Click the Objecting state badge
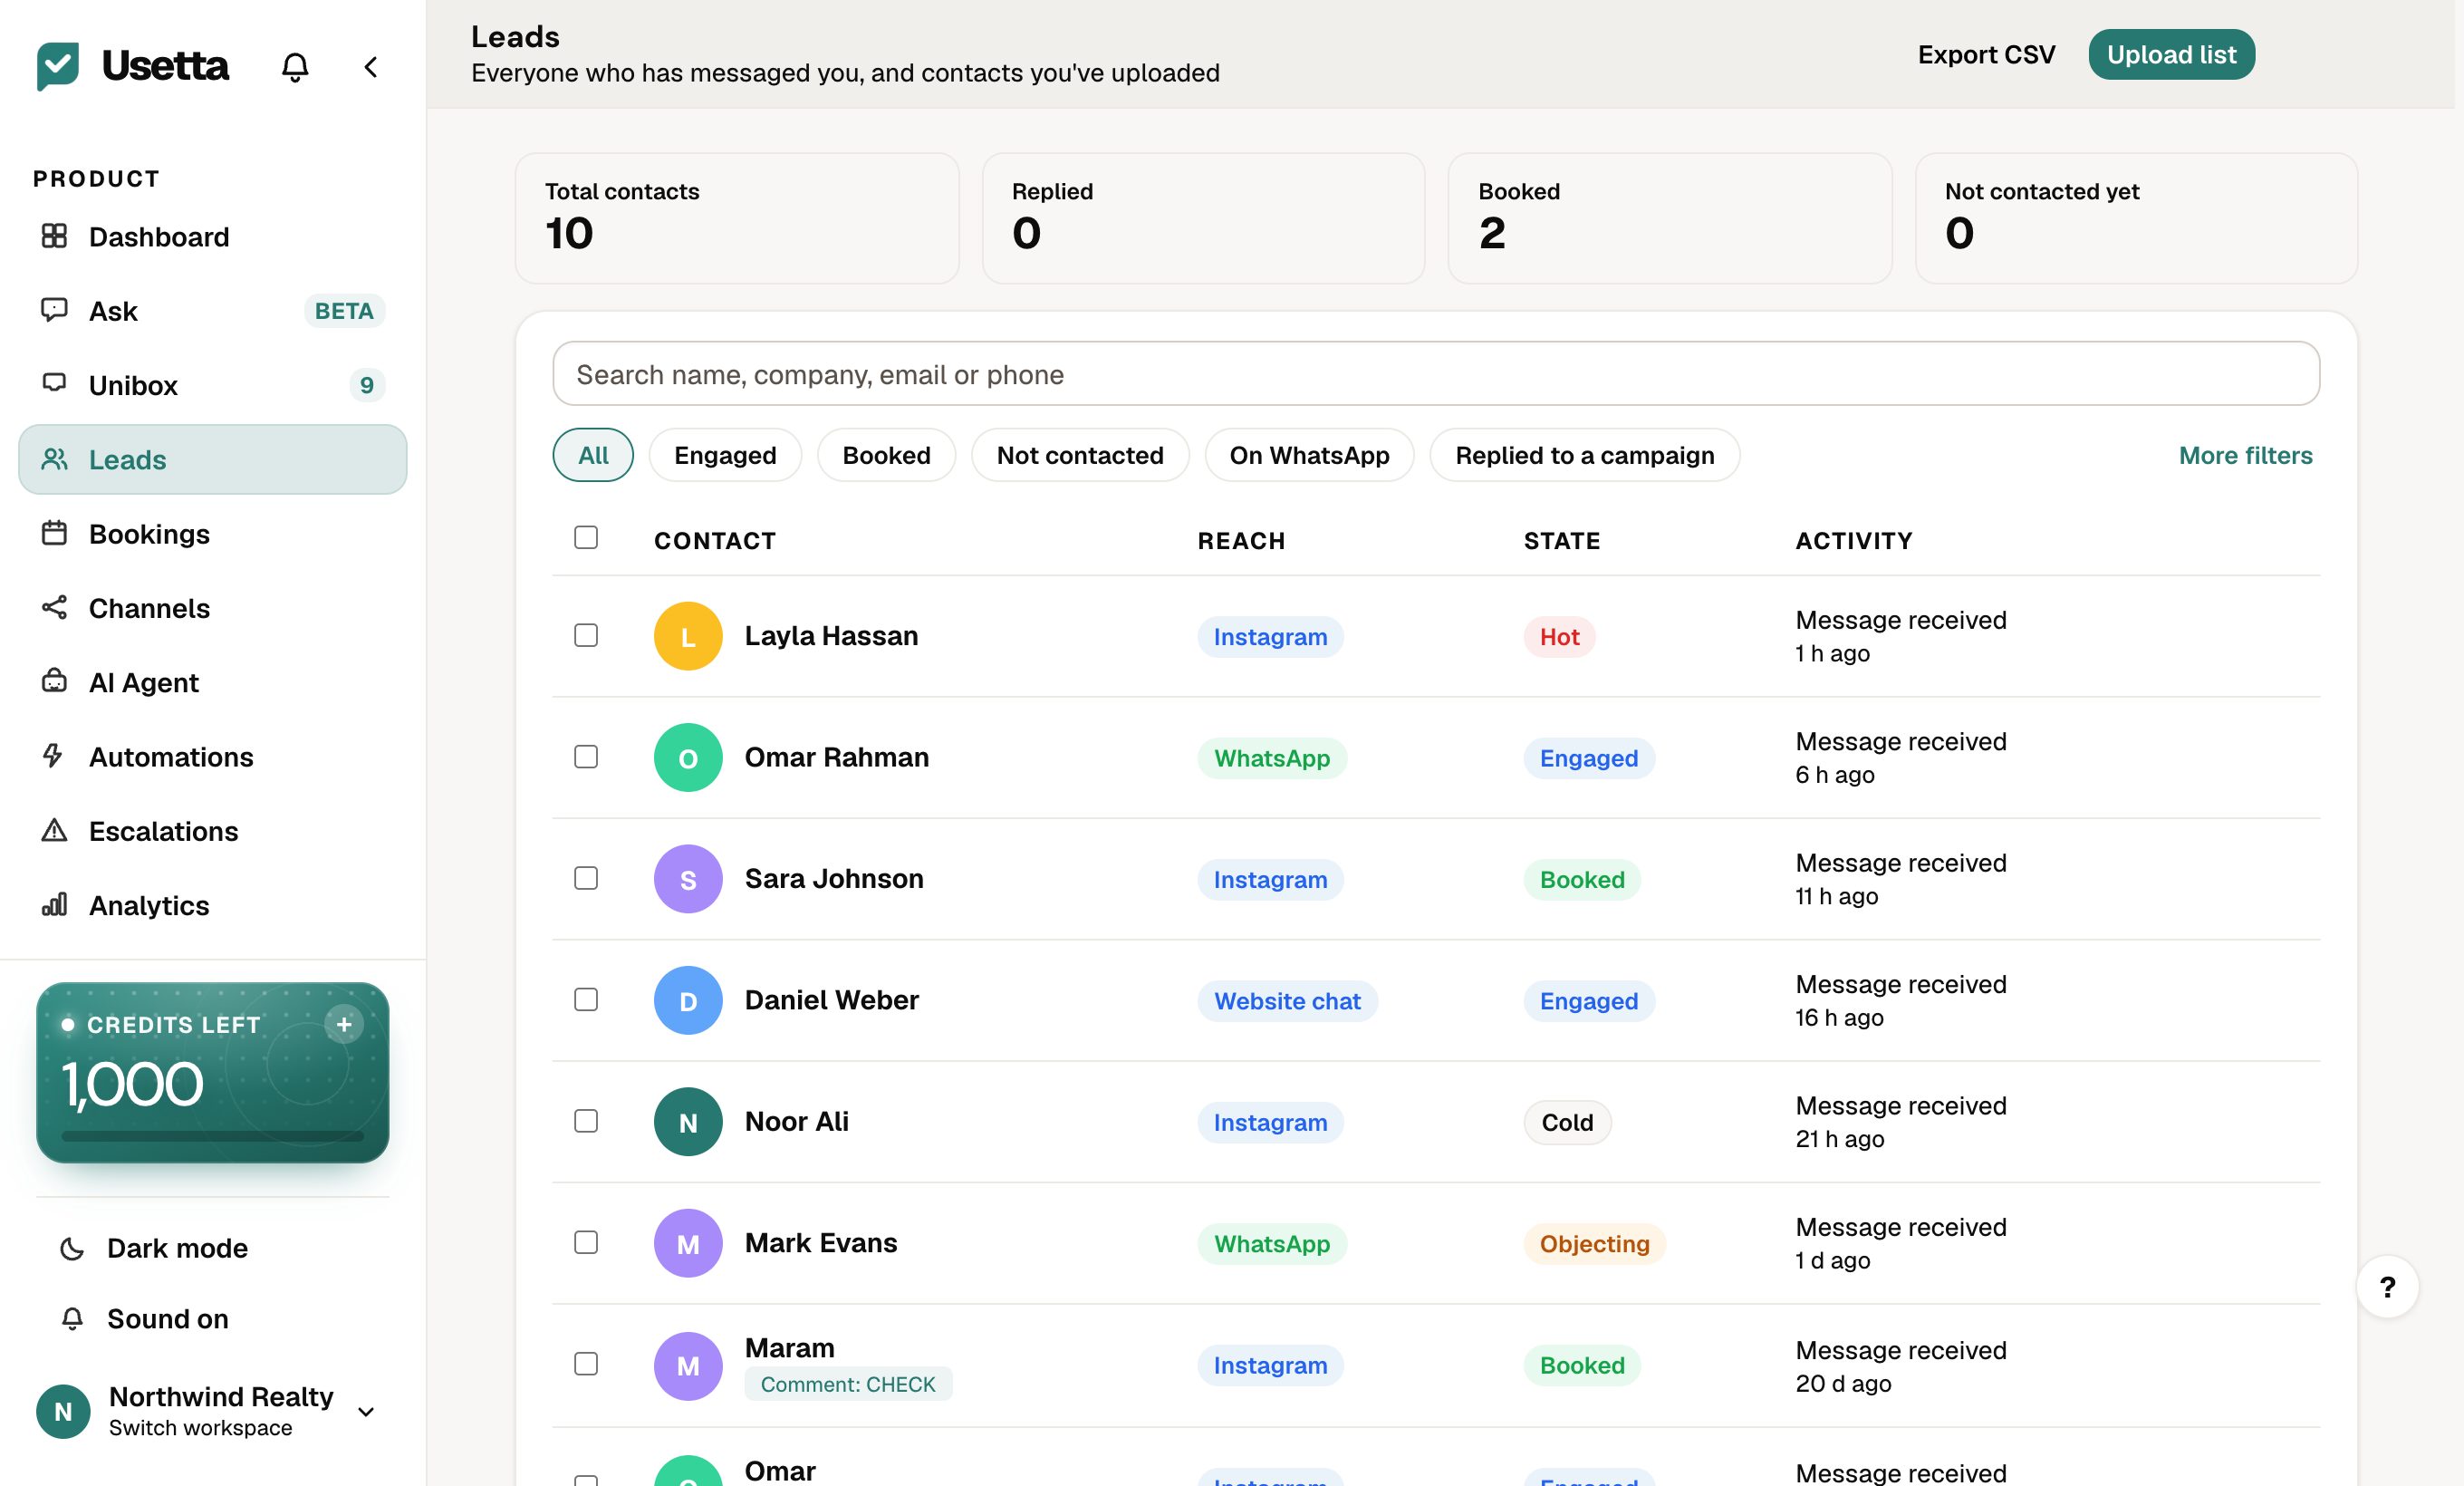 click(x=1594, y=1244)
